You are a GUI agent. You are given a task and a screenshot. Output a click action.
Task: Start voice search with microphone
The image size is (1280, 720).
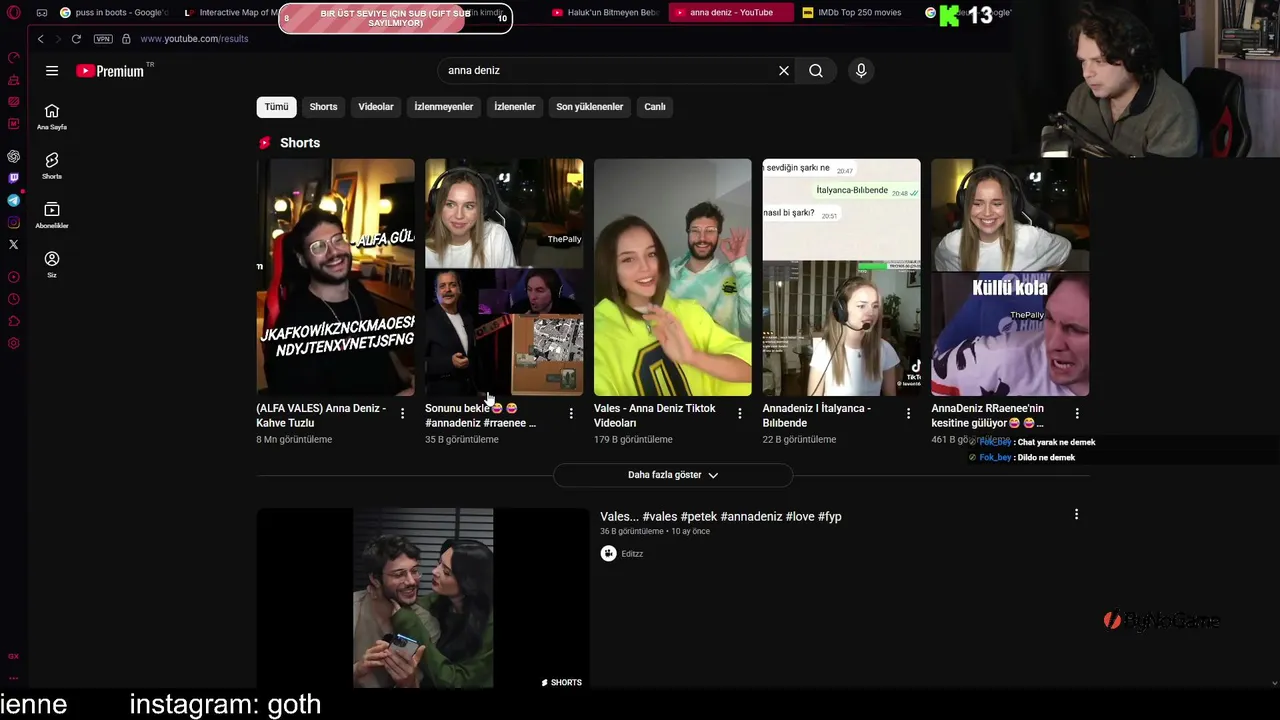coord(861,71)
